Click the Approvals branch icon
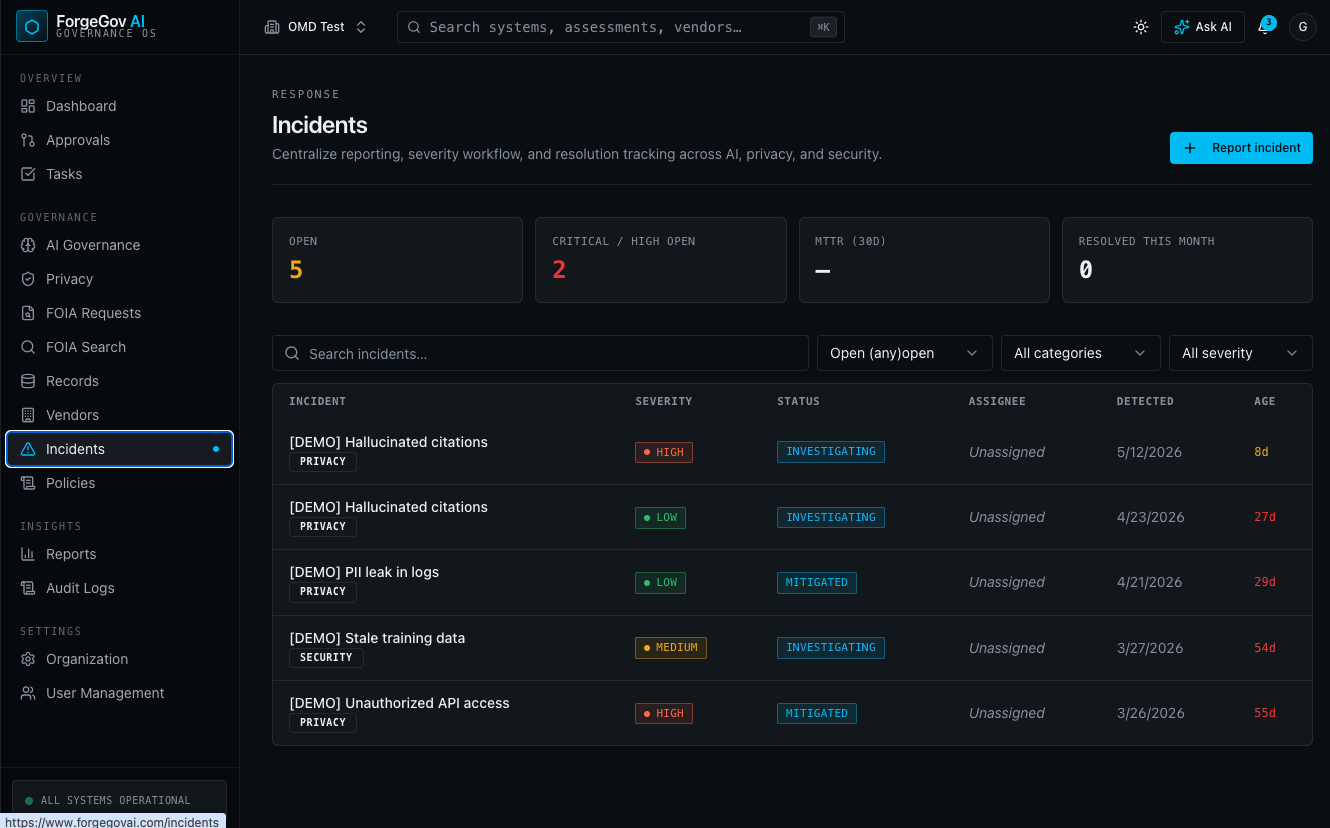1330x828 pixels. click(x=28, y=140)
